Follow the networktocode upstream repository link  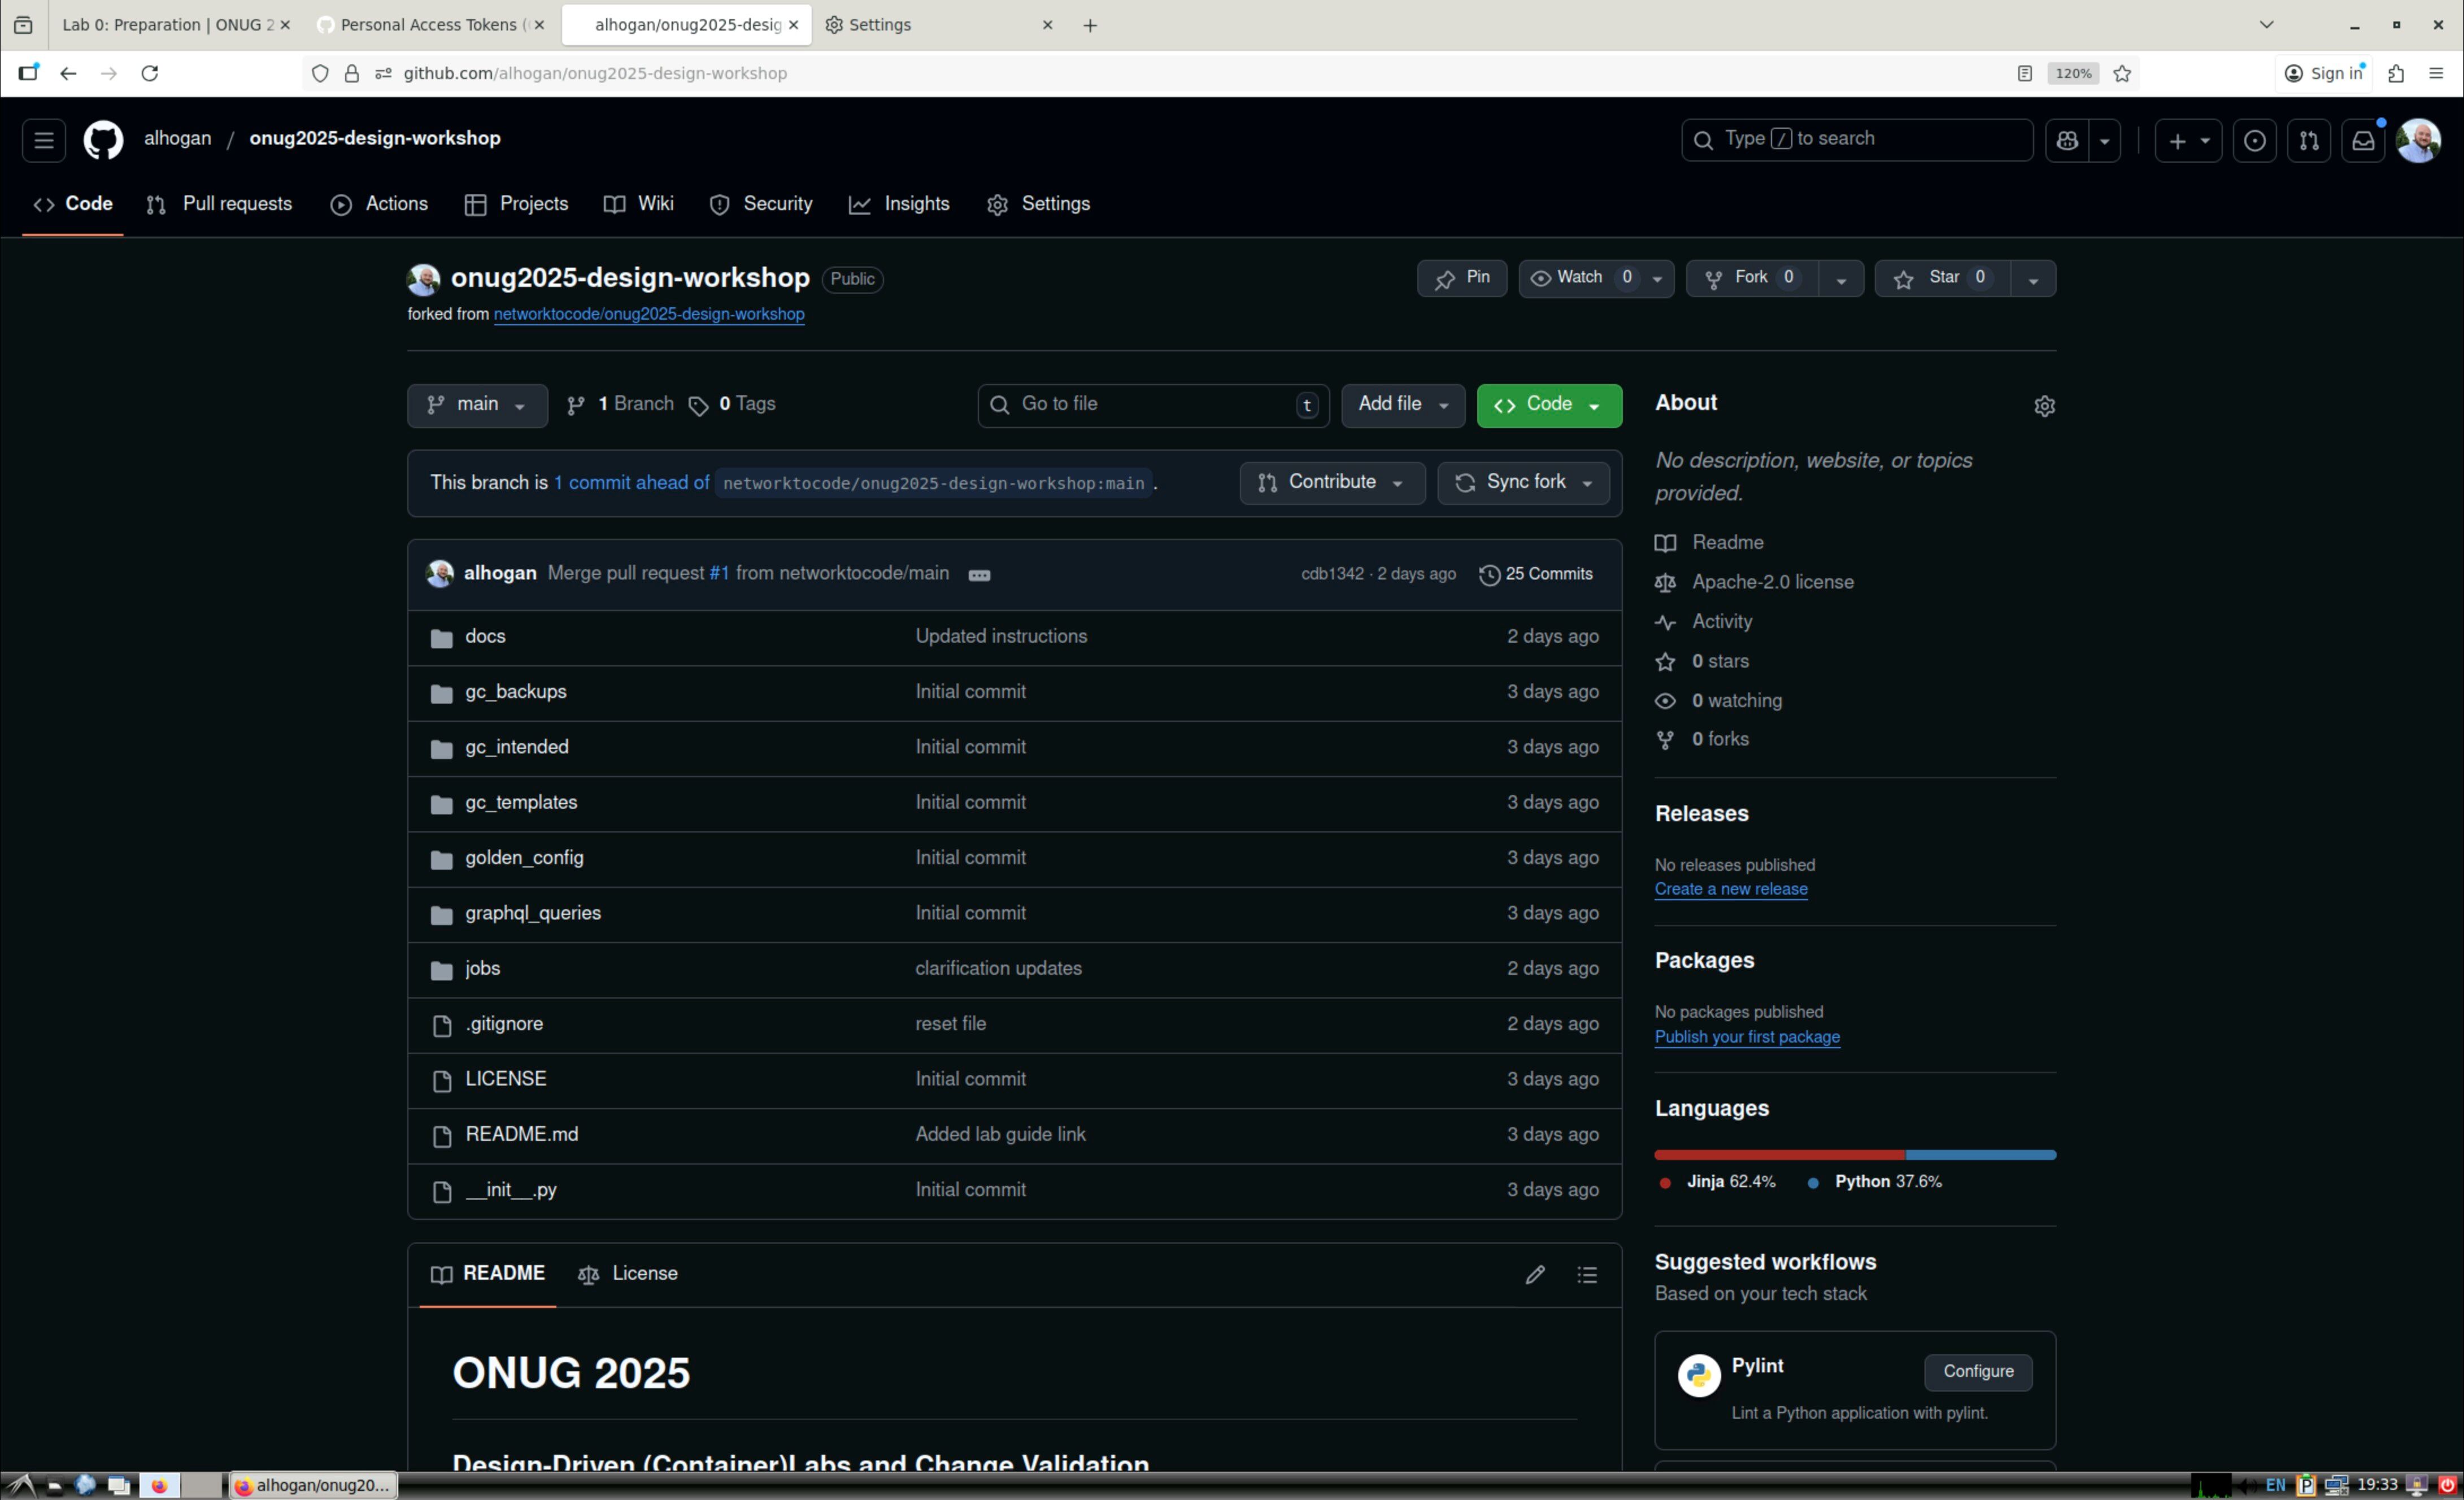tap(648, 314)
